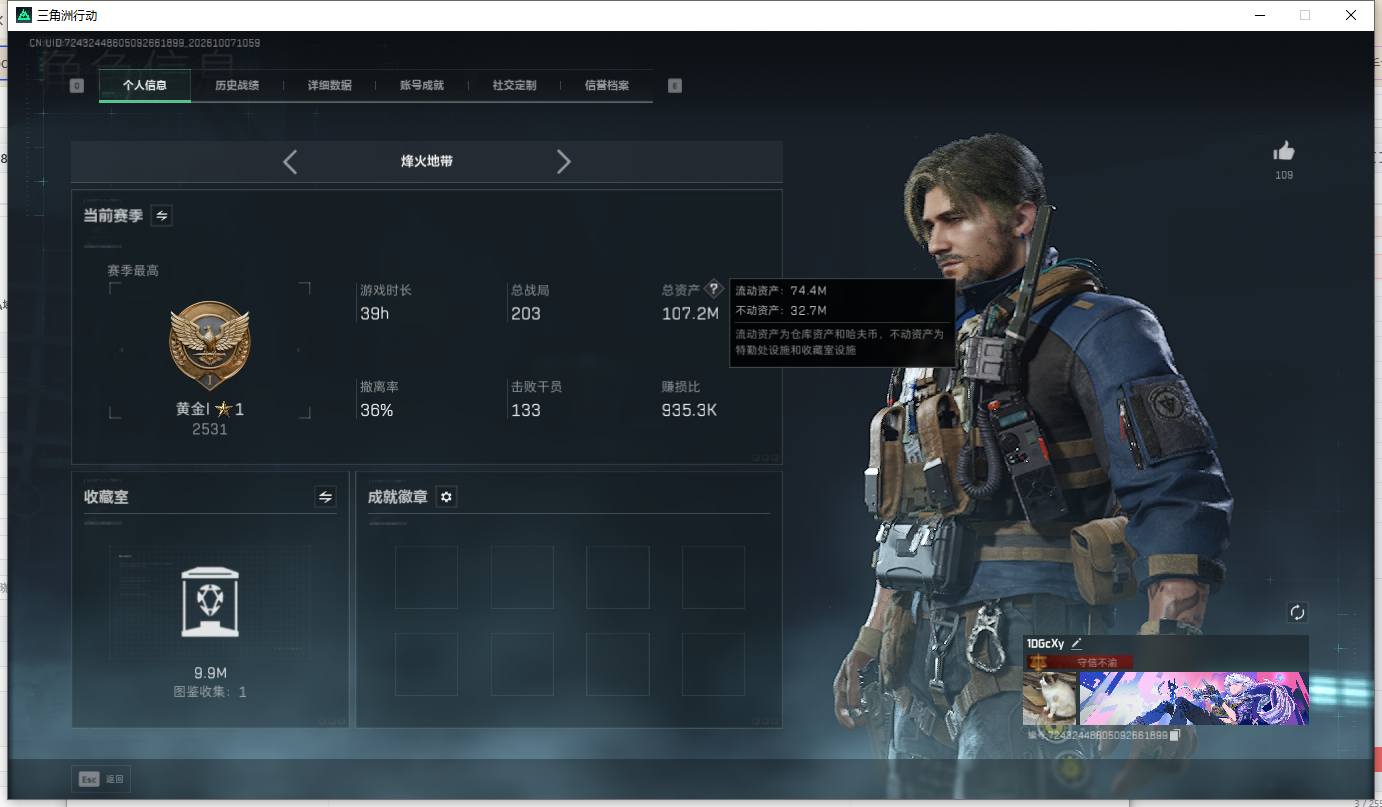Click the next tab key hint icon

(x=675, y=86)
